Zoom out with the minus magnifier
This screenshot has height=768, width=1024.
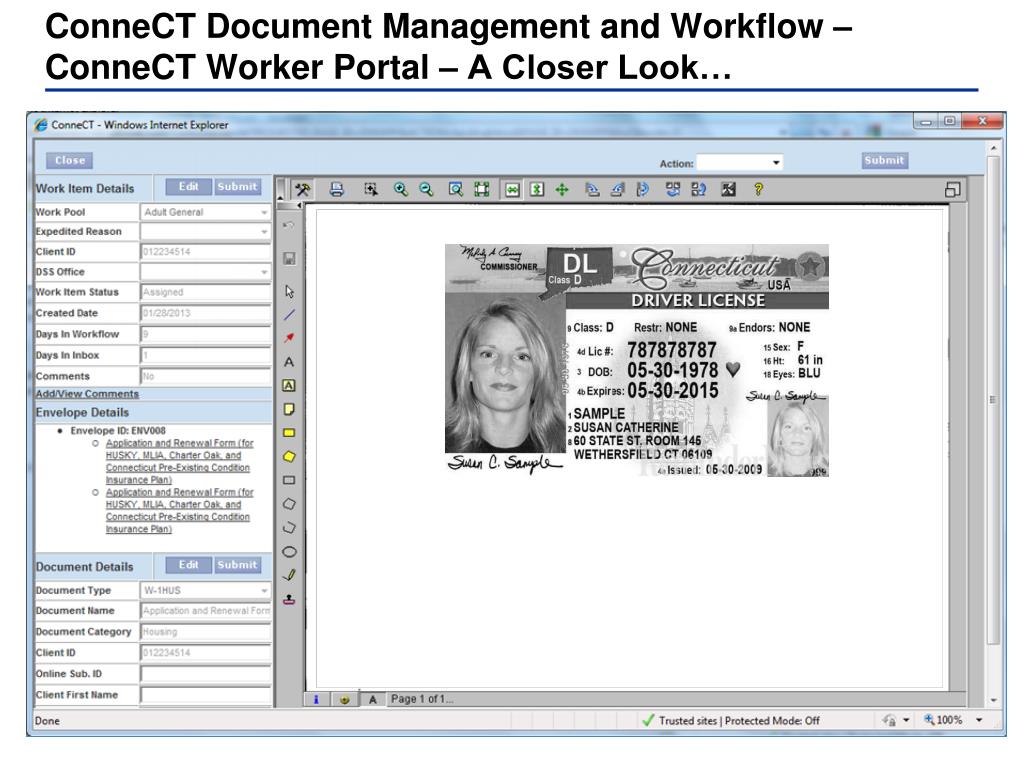pyautogui.click(x=426, y=189)
